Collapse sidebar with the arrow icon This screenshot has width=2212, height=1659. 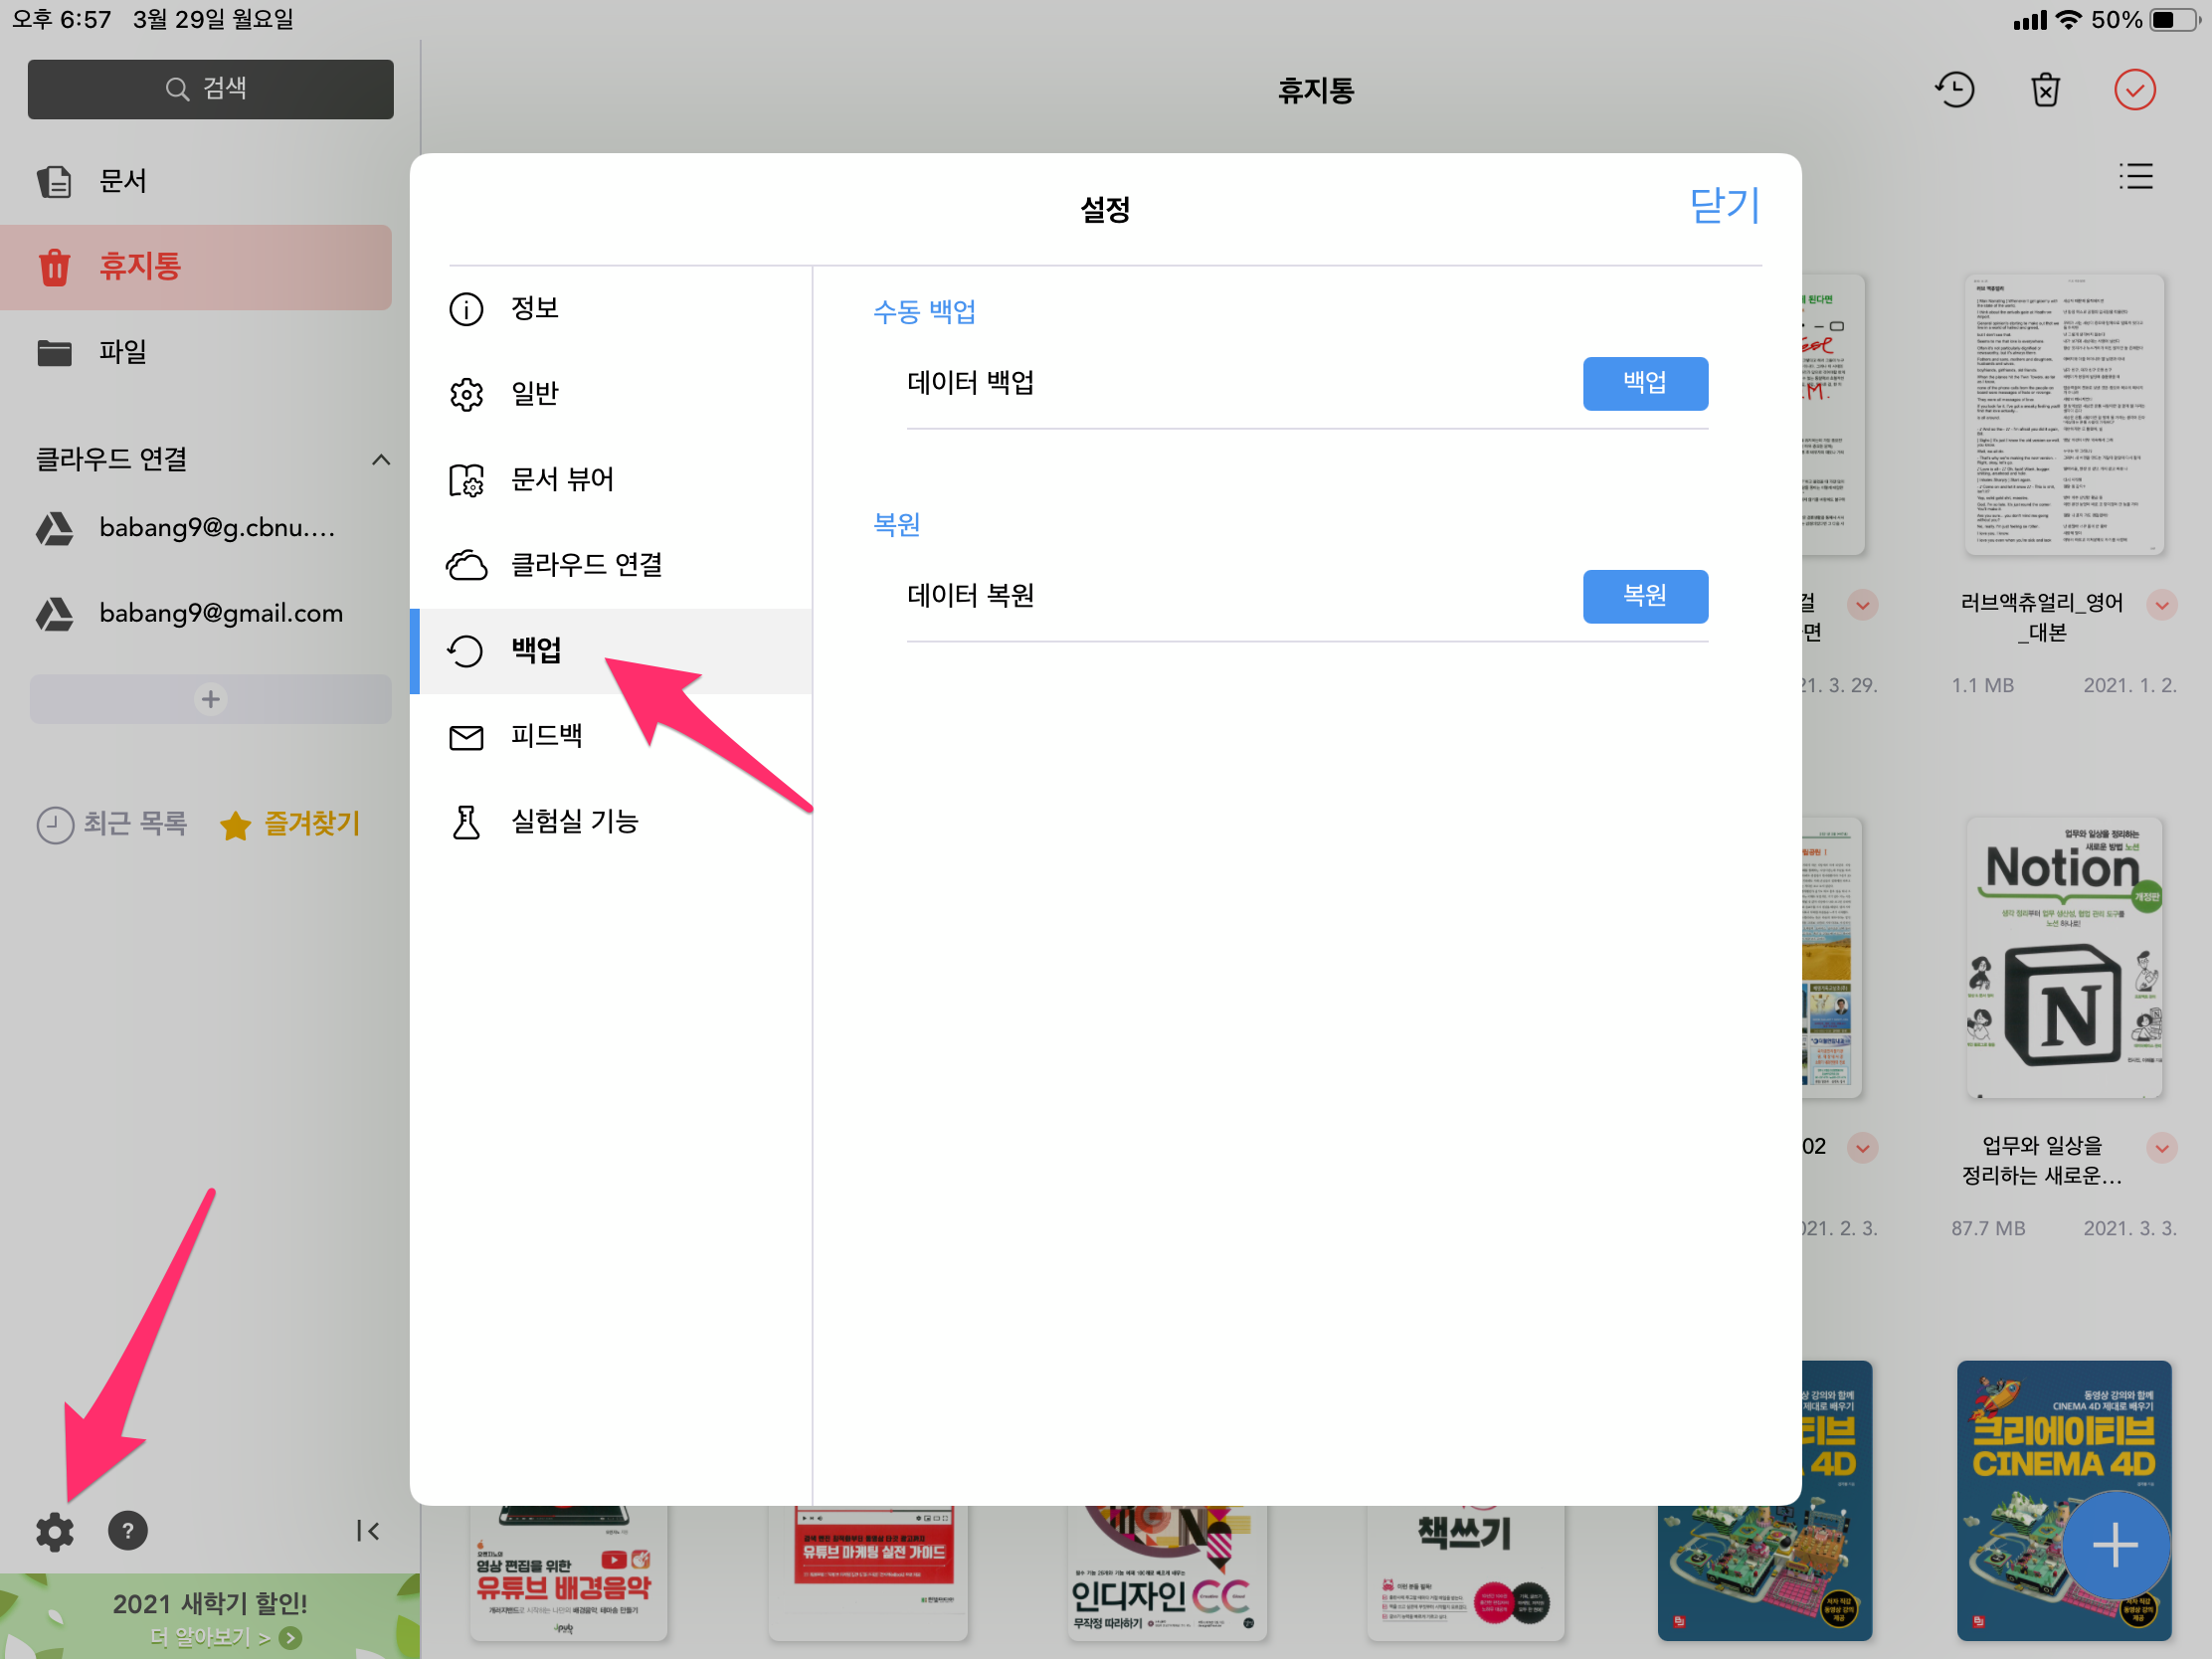coord(367,1531)
